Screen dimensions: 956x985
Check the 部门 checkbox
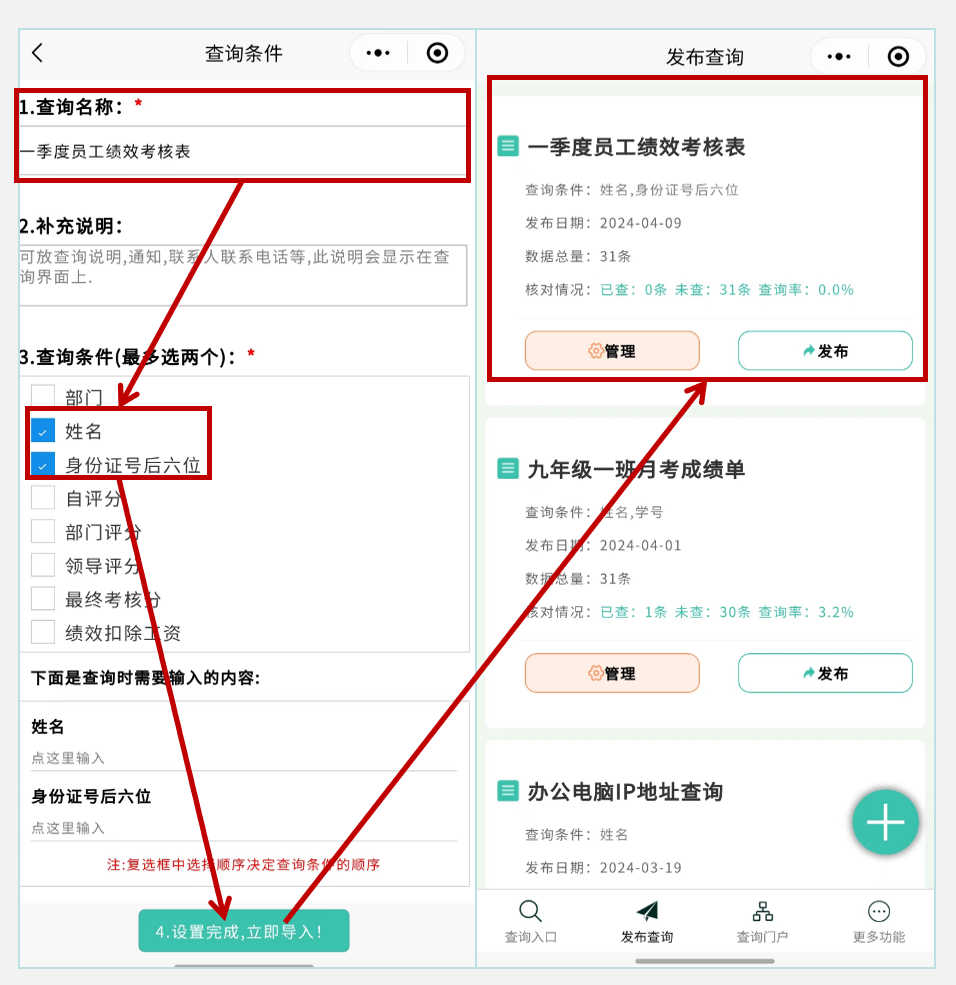[x=43, y=396]
